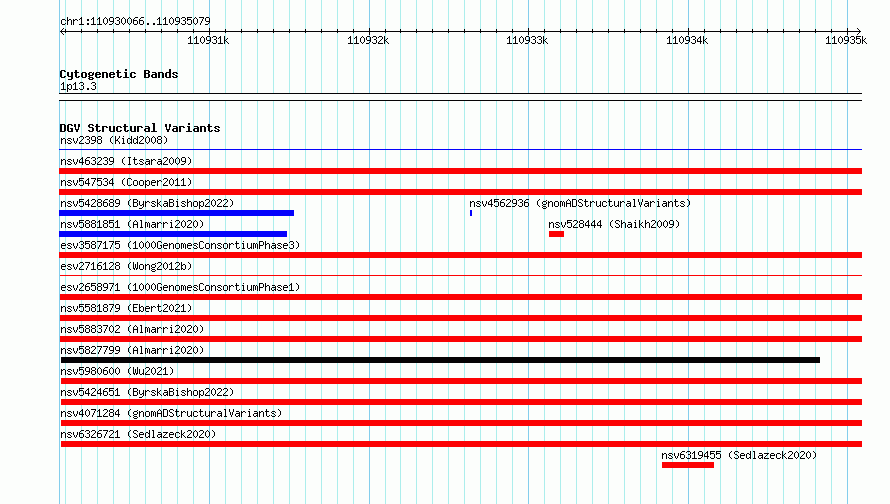The height and width of the screenshot is (504, 890).
Task: Click the tiny blue marker under nsv4562936
Action: tap(471, 213)
